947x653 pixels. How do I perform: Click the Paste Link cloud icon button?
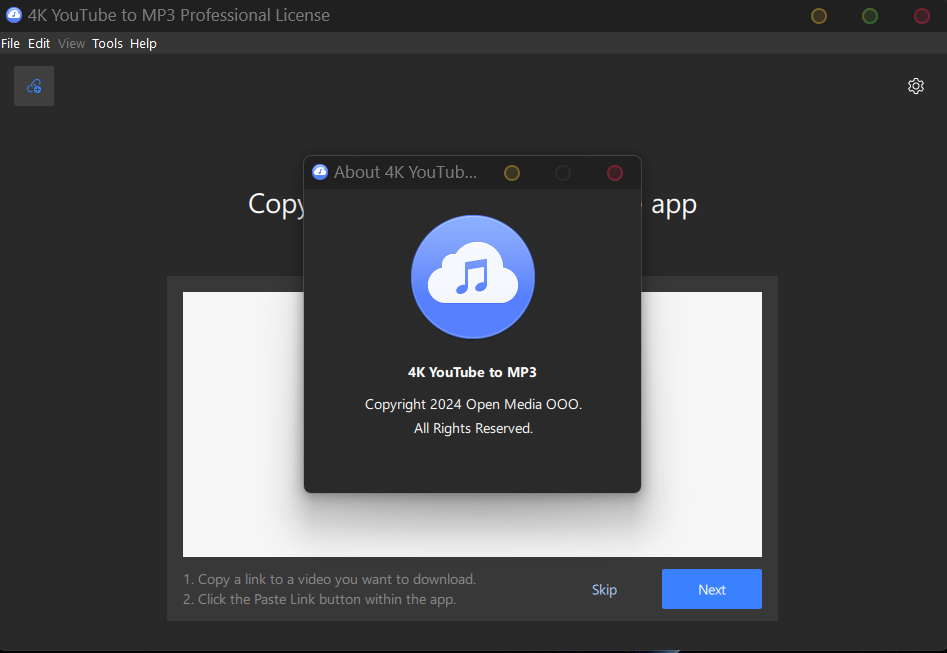(34, 86)
